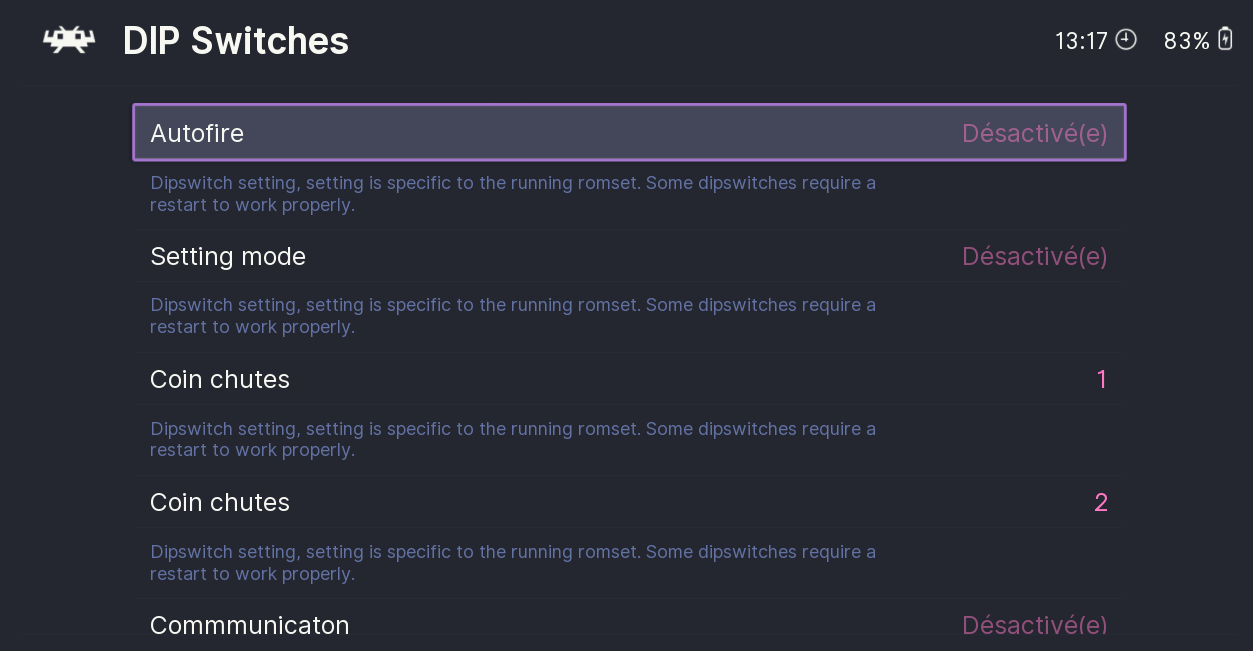
Task: Click the battery charging icon
Action: coord(1225,40)
